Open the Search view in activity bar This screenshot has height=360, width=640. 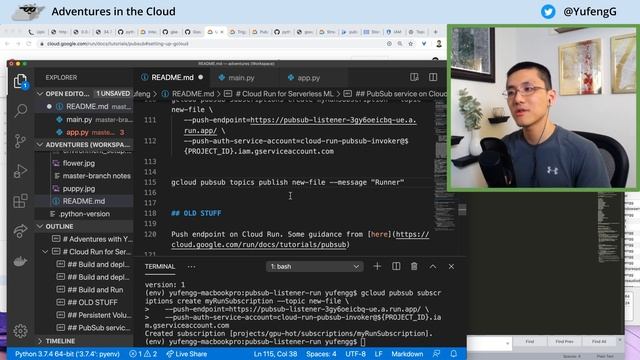pyautogui.click(x=20, y=110)
